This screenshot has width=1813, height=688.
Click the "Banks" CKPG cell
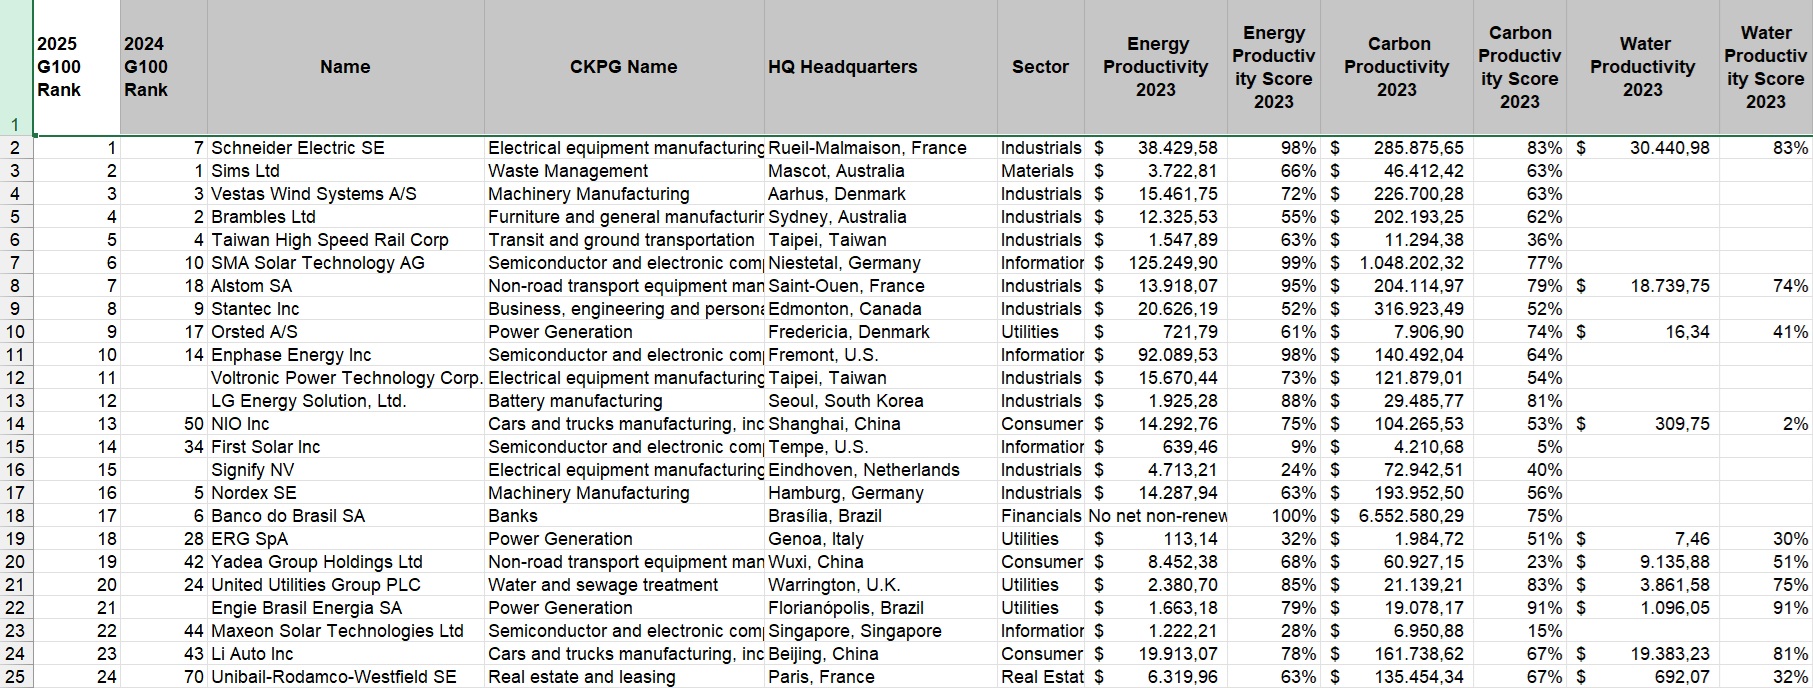[624, 516]
